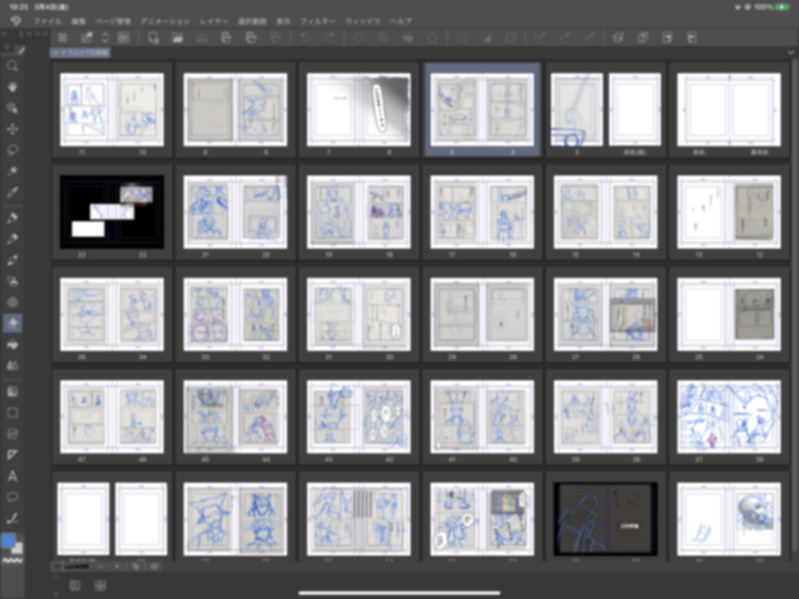Select the Balloon tool
Screen dimensions: 799x599
coord(12,497)
